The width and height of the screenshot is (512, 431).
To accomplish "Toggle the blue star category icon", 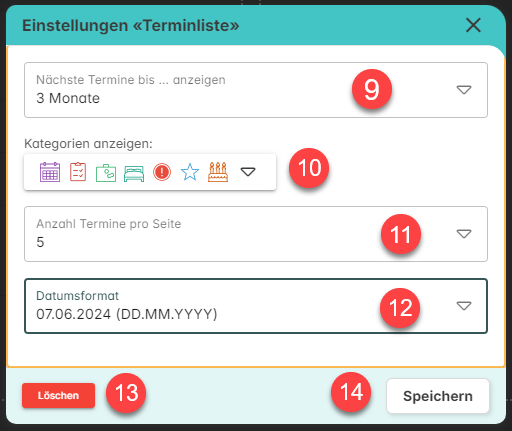I will pyautogui.click(x=190, y=172).
